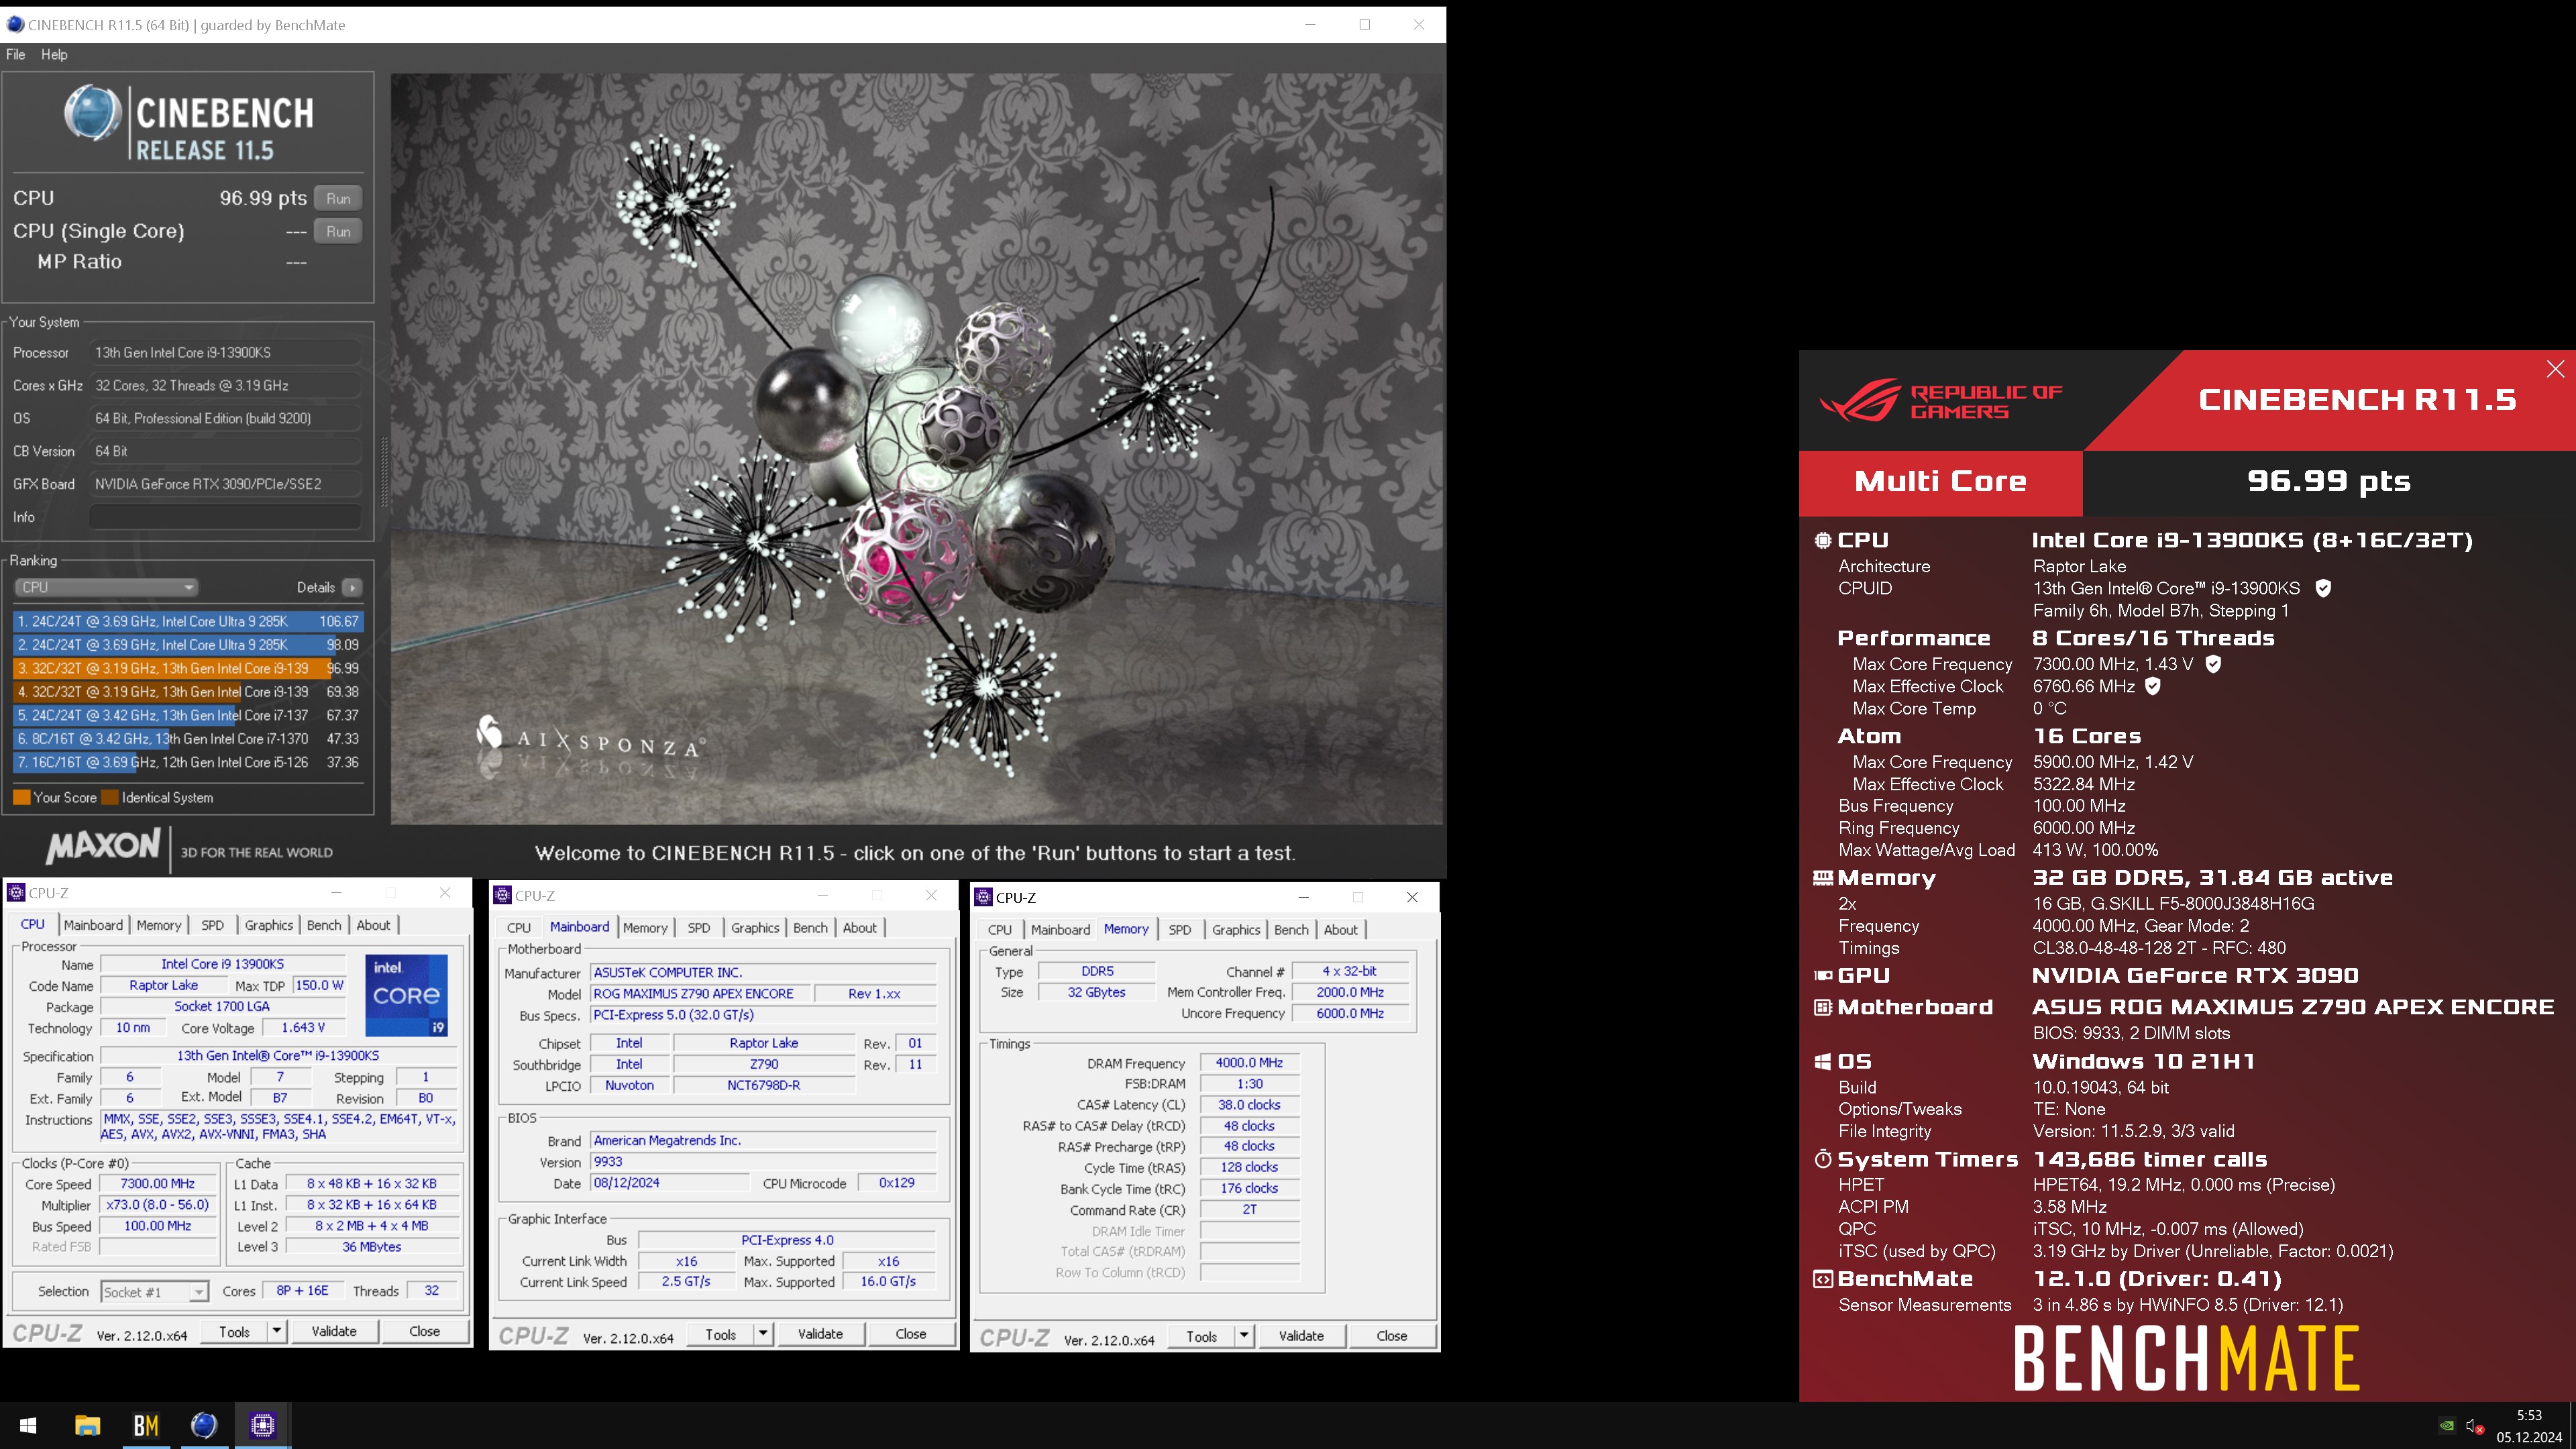
Task: Open Bench tab in Mainboard CPU-Z window
Action: tap(810, 927)
